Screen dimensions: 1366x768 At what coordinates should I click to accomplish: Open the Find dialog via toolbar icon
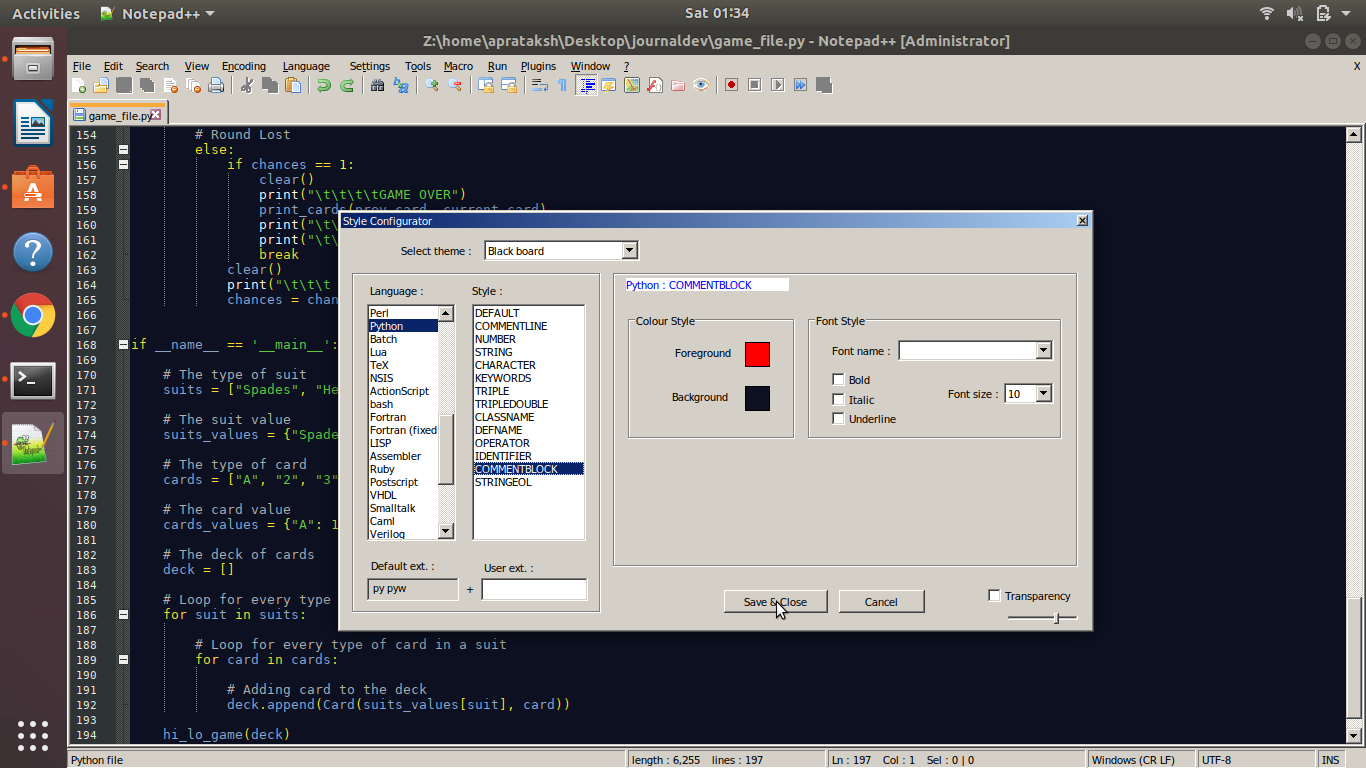coord(377,85)
